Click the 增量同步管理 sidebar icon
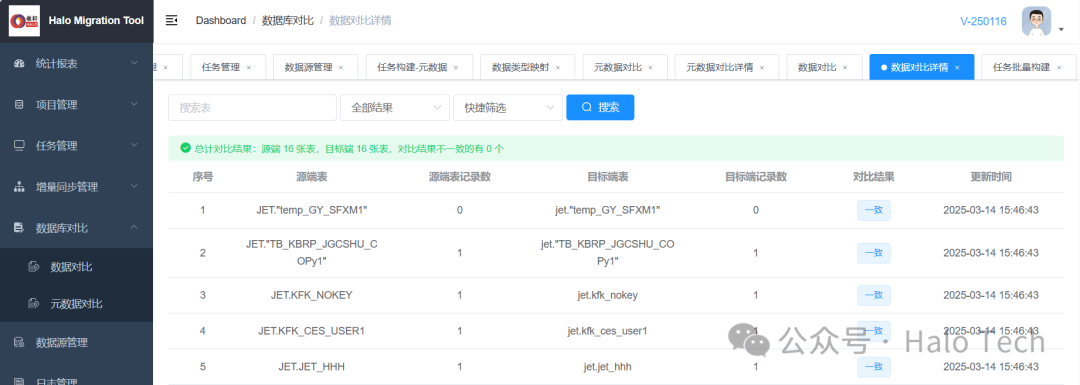Viewport: 1080px width, 385px height. click(19, 187)
